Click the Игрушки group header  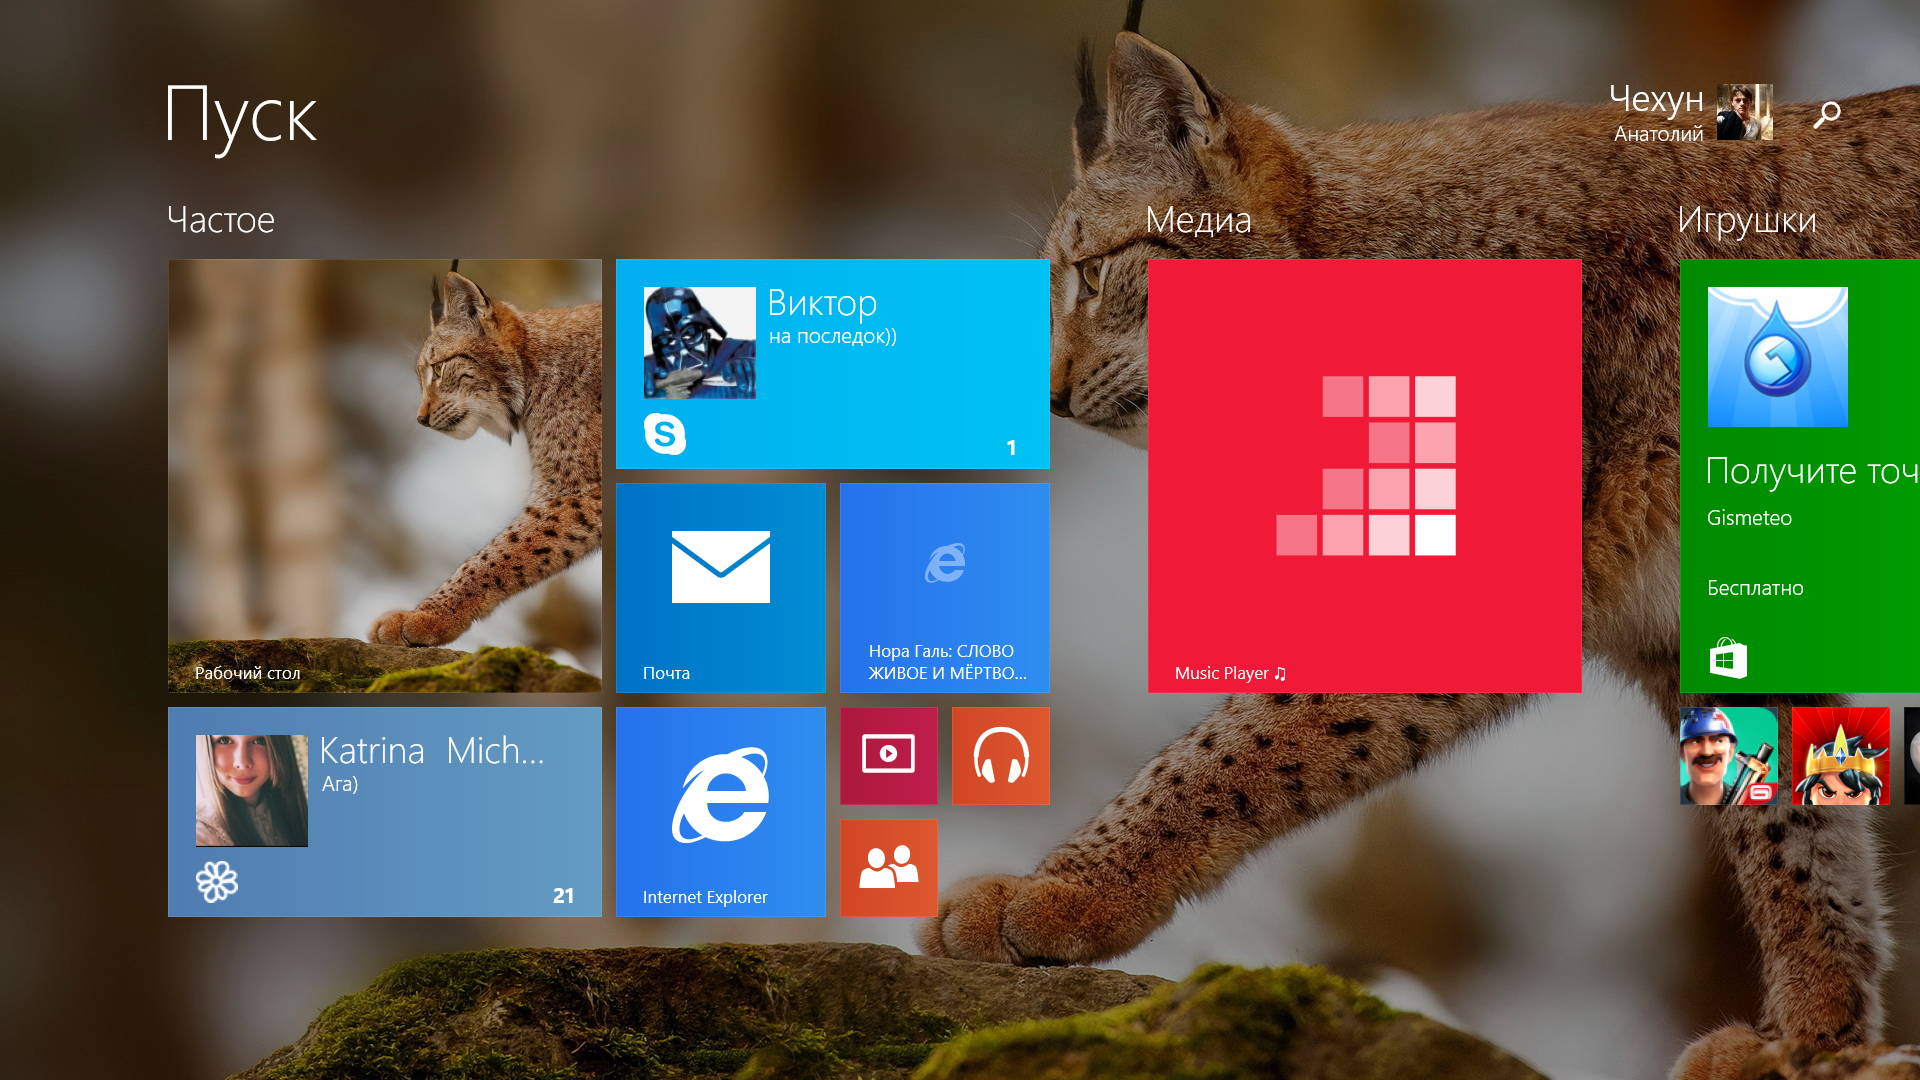[x=1748, y=220]
